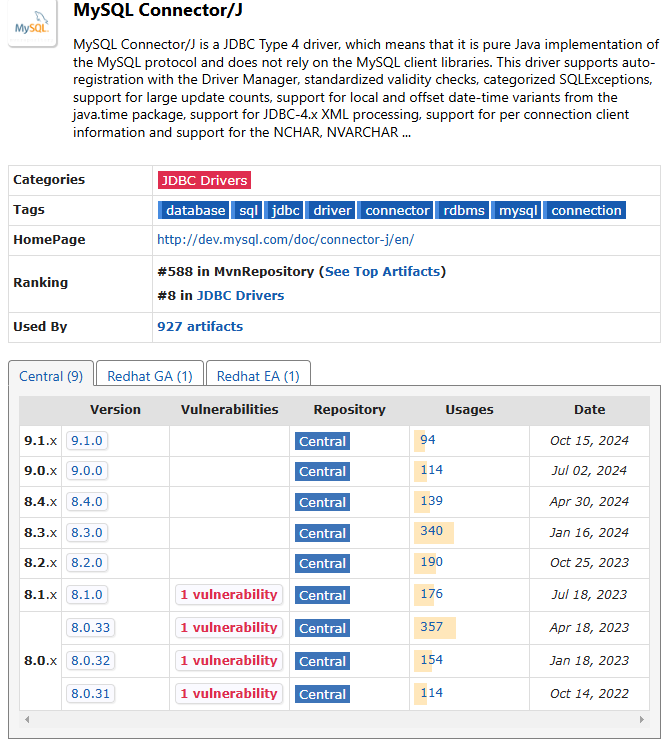Click Central repository badge for 8.3.0

(x=322, y=533)
